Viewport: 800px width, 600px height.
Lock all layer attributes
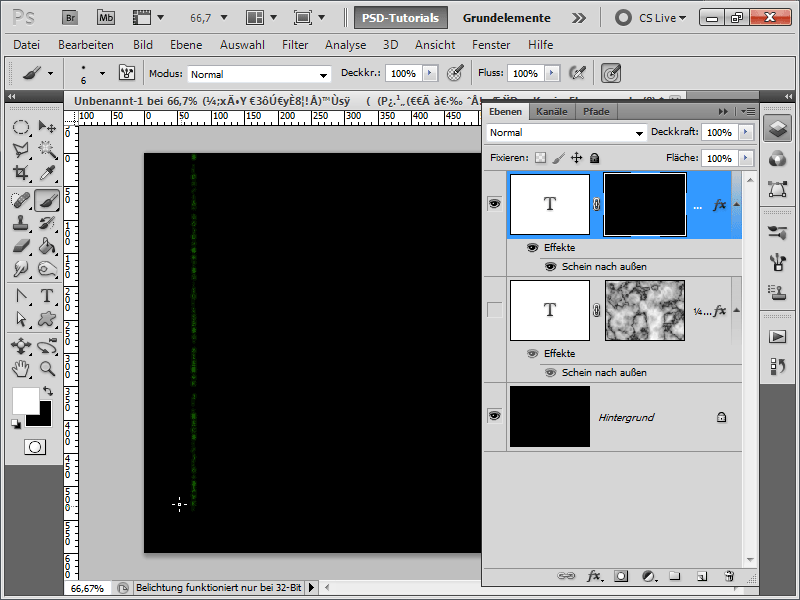click(x=594, y=158)
